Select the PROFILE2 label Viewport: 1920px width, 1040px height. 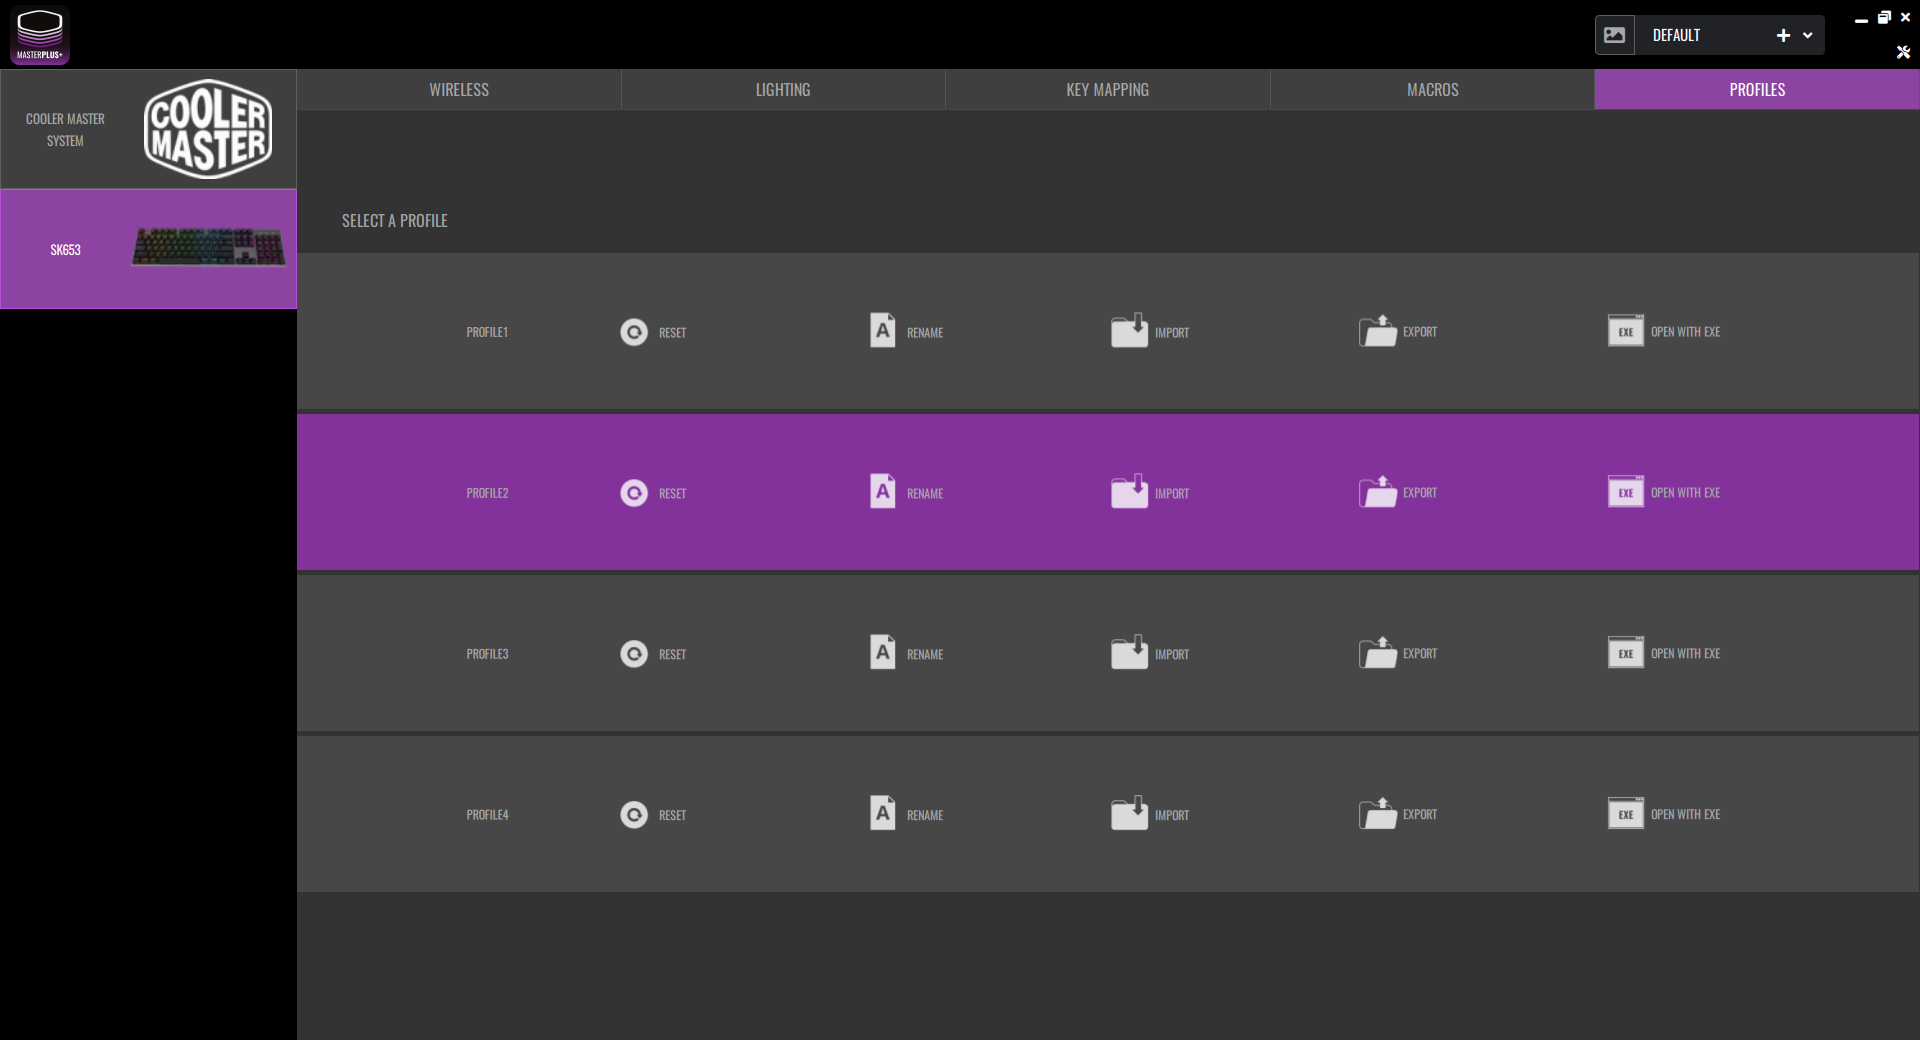(487, 493)
